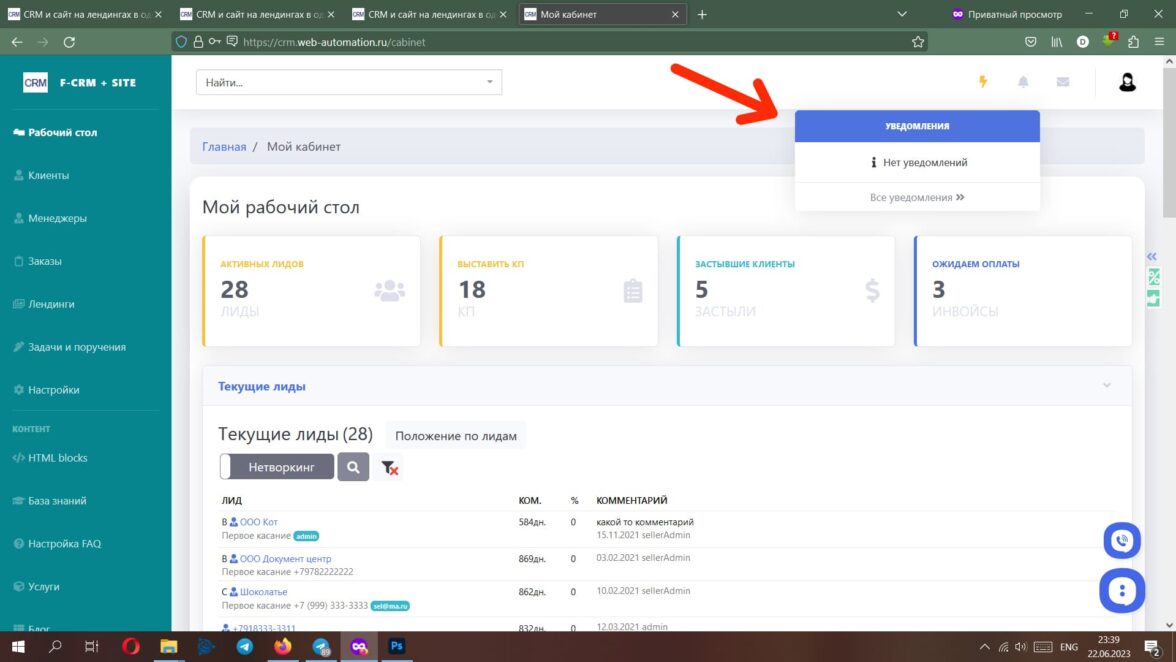Open messages via the envelope icon
The height and width of the screenshot is (662, 1176).
click(1062, 82)
